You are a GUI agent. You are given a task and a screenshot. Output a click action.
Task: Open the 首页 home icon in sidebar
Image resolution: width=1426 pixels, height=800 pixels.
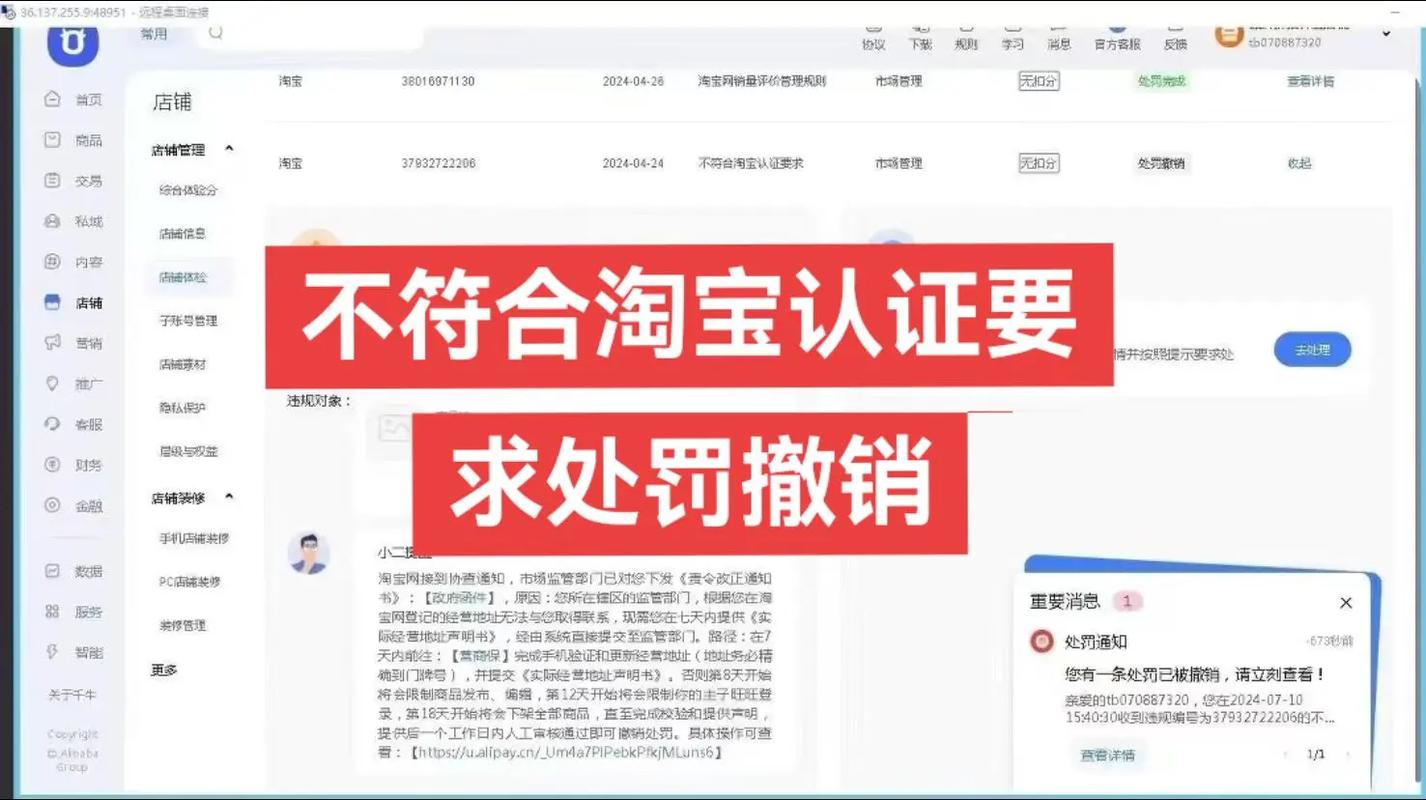pyautogui.click(x=54, y=98)
